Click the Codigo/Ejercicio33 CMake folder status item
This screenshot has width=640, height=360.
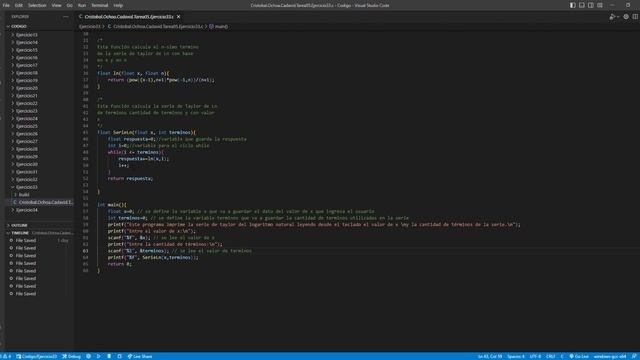pos(37,356)
